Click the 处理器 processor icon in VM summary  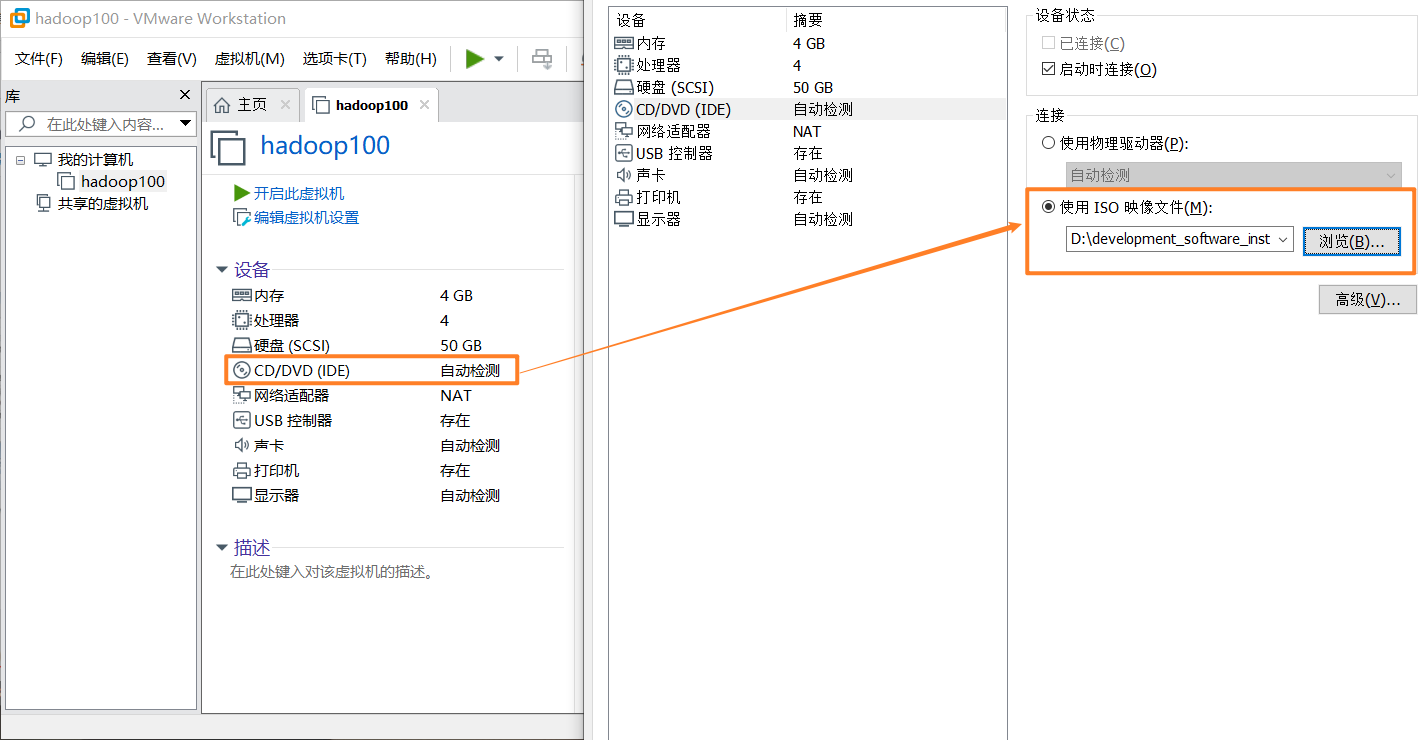(x=241, y=320)
